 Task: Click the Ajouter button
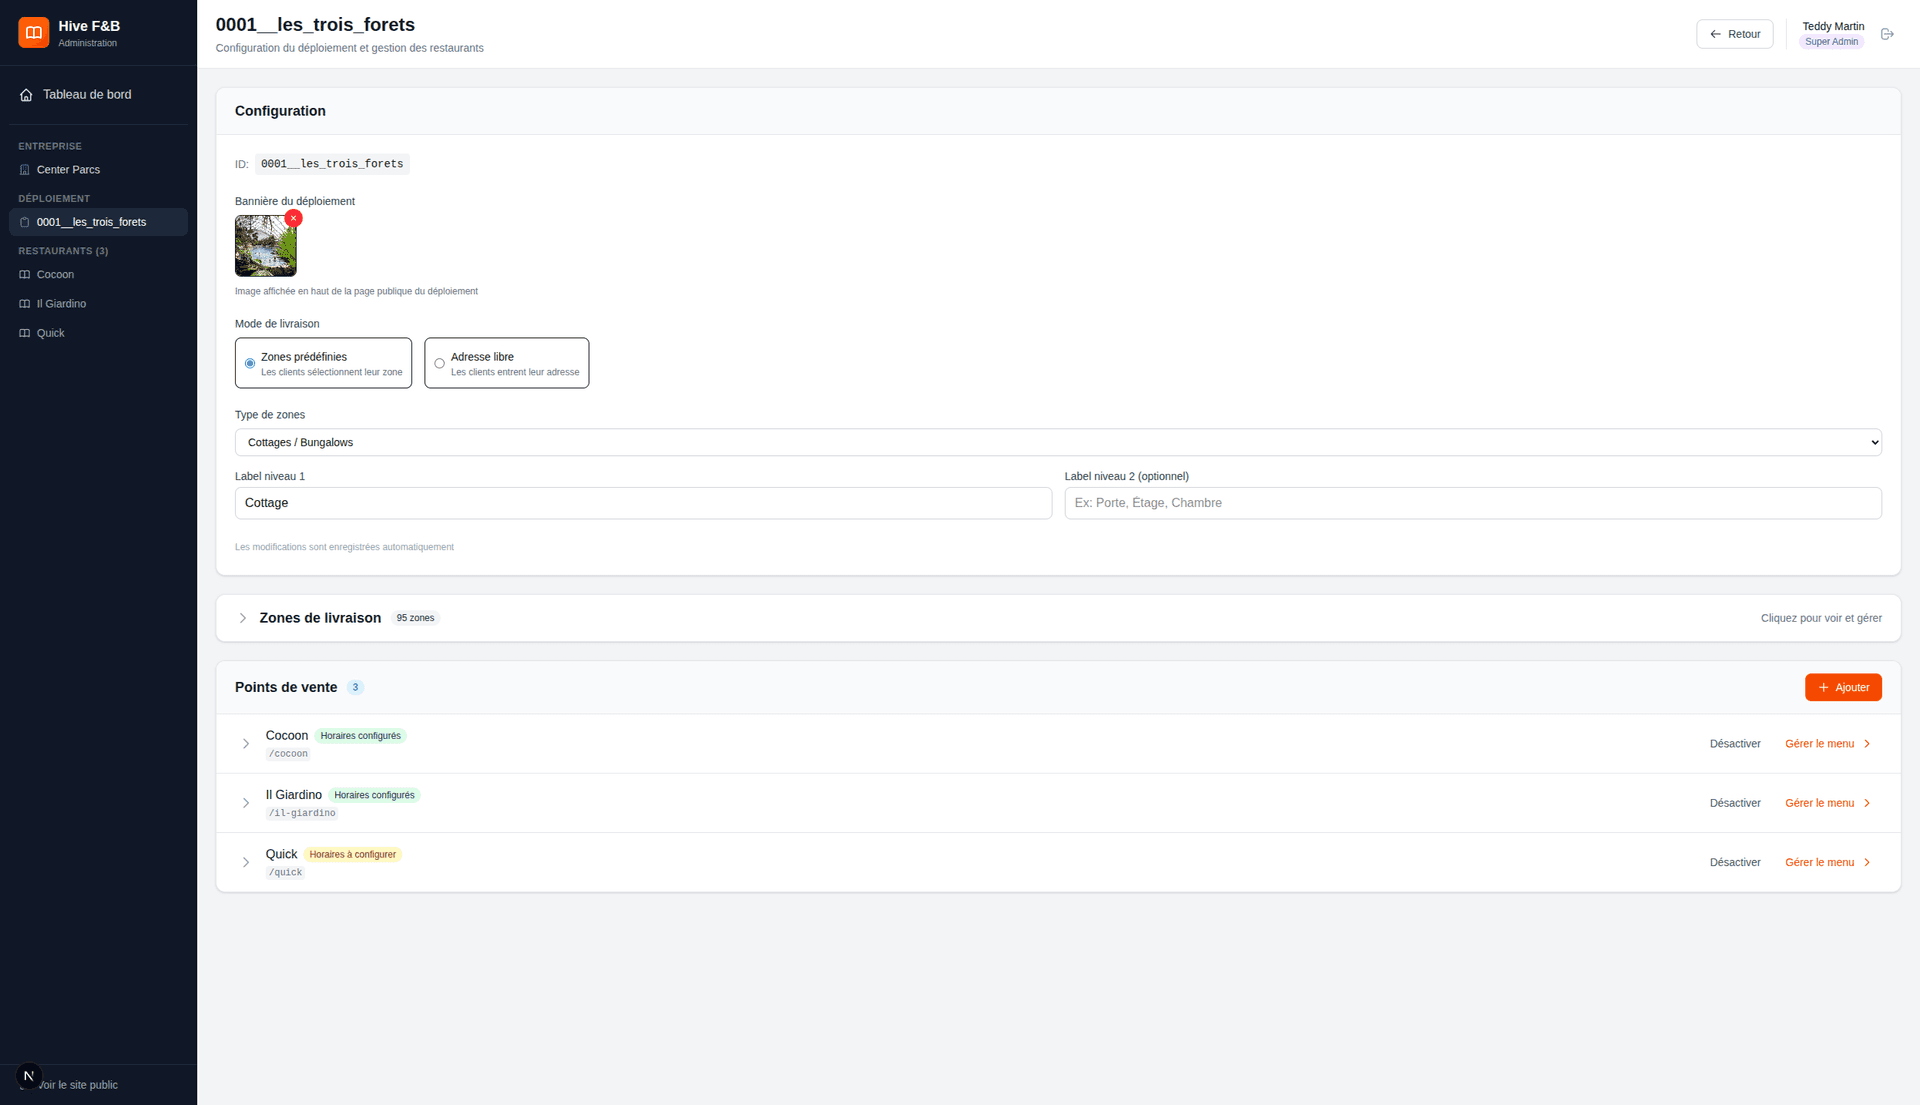(1843, 687)
